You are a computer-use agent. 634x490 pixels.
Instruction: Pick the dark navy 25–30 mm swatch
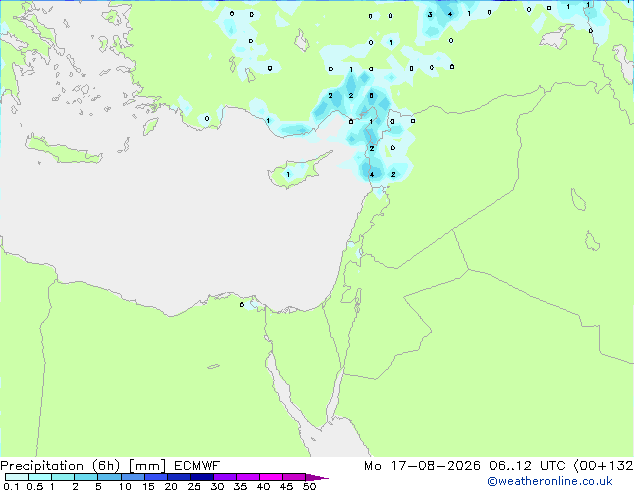tap(202, 477)
